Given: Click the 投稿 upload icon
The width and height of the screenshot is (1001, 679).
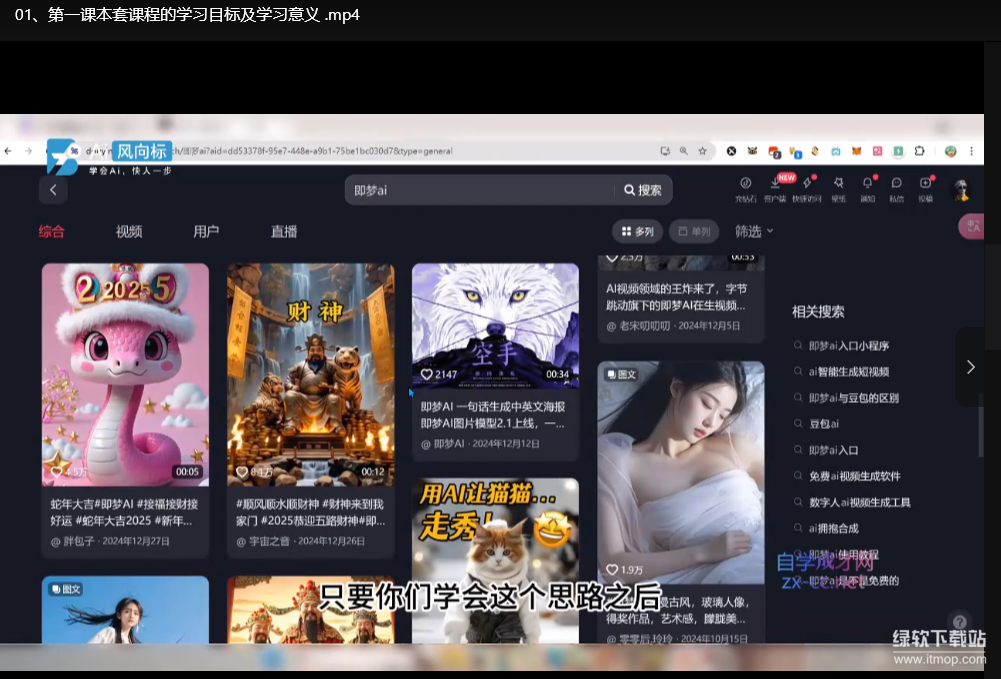Looking at the screenshot, I should click(x=925, y=186).
